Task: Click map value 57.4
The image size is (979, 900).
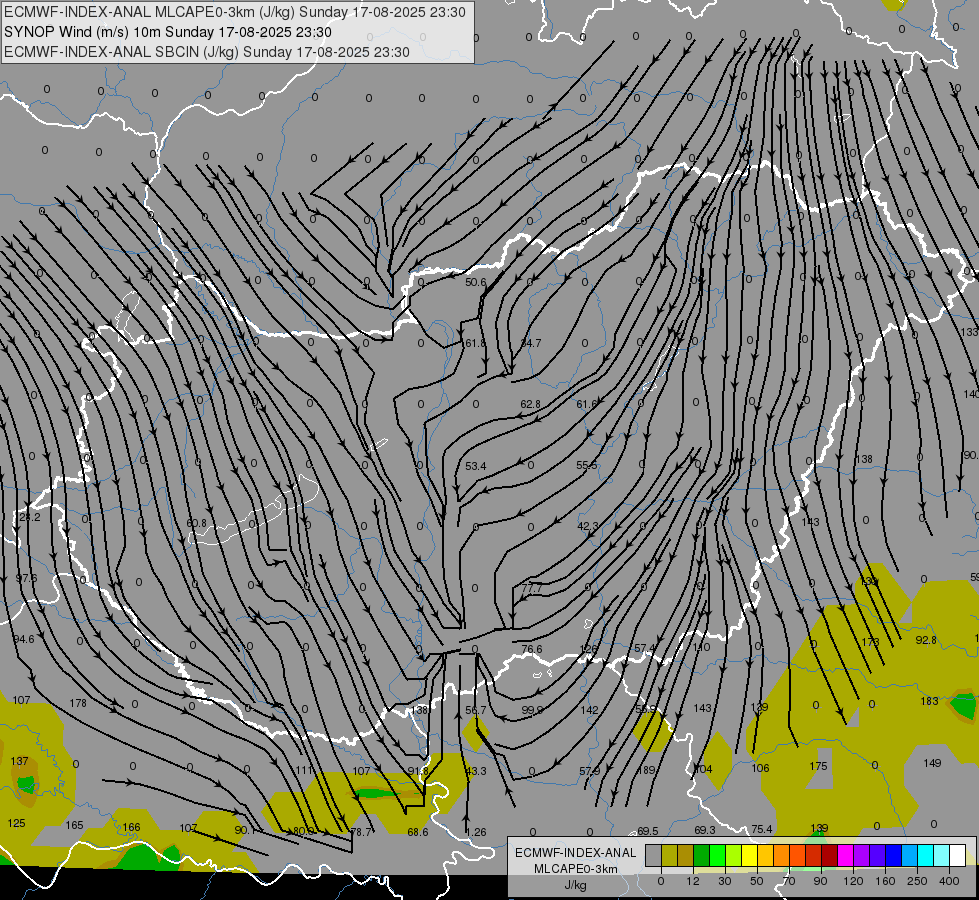Action: coord(644,649)
